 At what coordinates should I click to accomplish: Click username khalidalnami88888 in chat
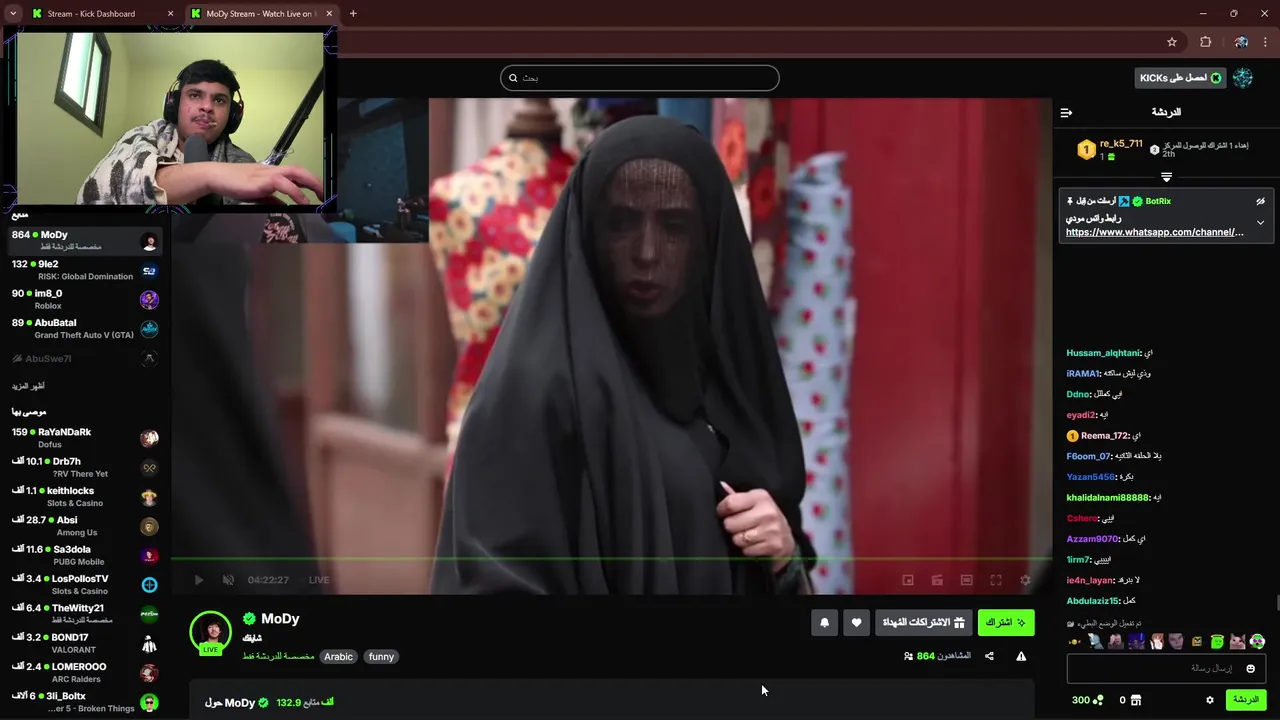click(x=1108, y=498)
